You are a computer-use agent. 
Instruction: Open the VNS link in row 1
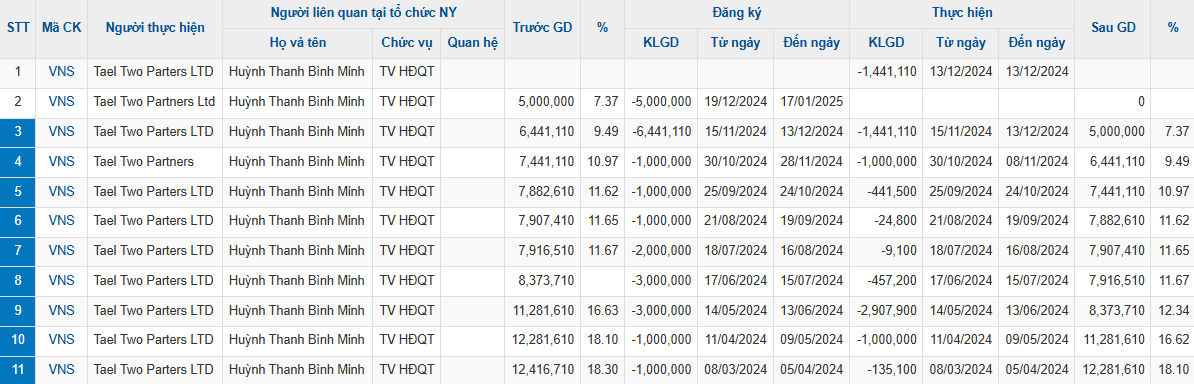tap(62, 71)
